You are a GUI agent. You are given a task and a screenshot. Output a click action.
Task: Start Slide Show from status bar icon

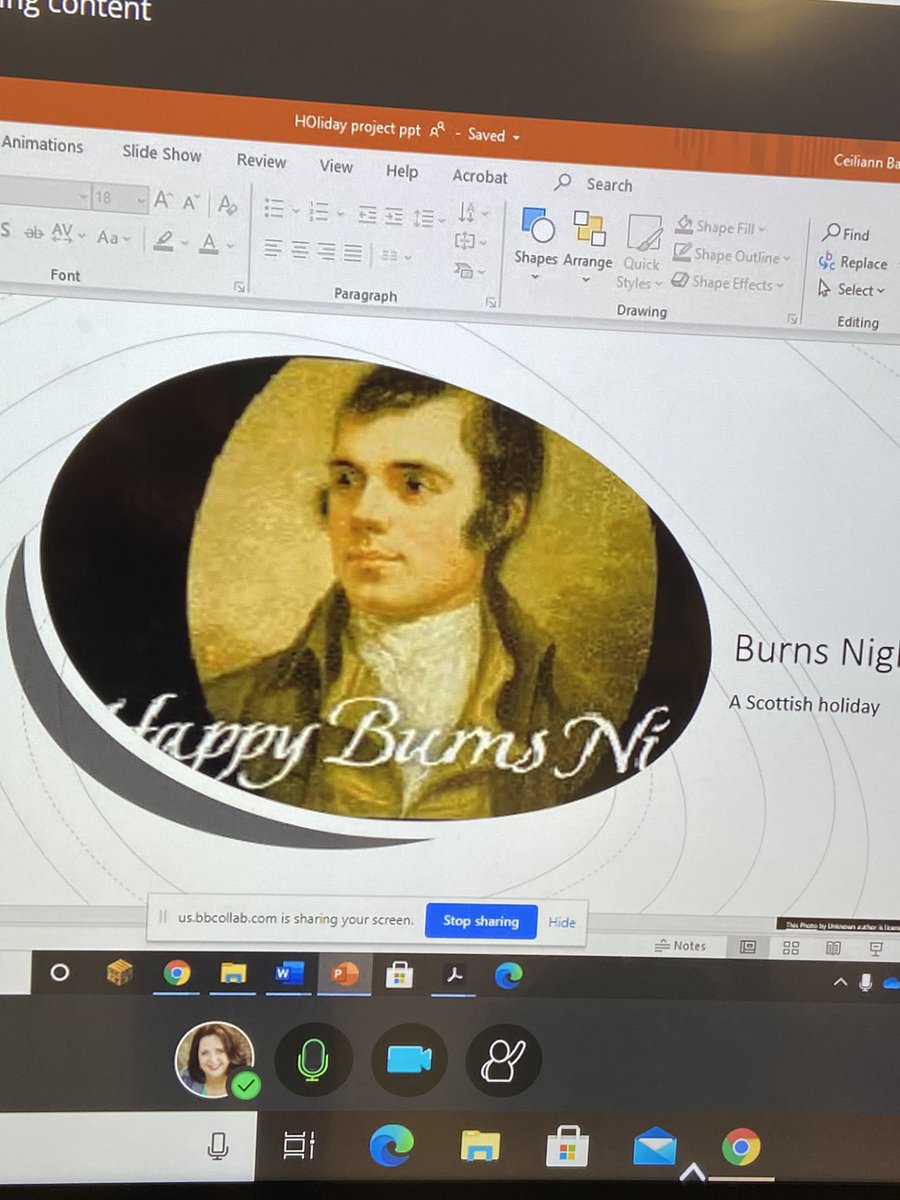(877, 948)
